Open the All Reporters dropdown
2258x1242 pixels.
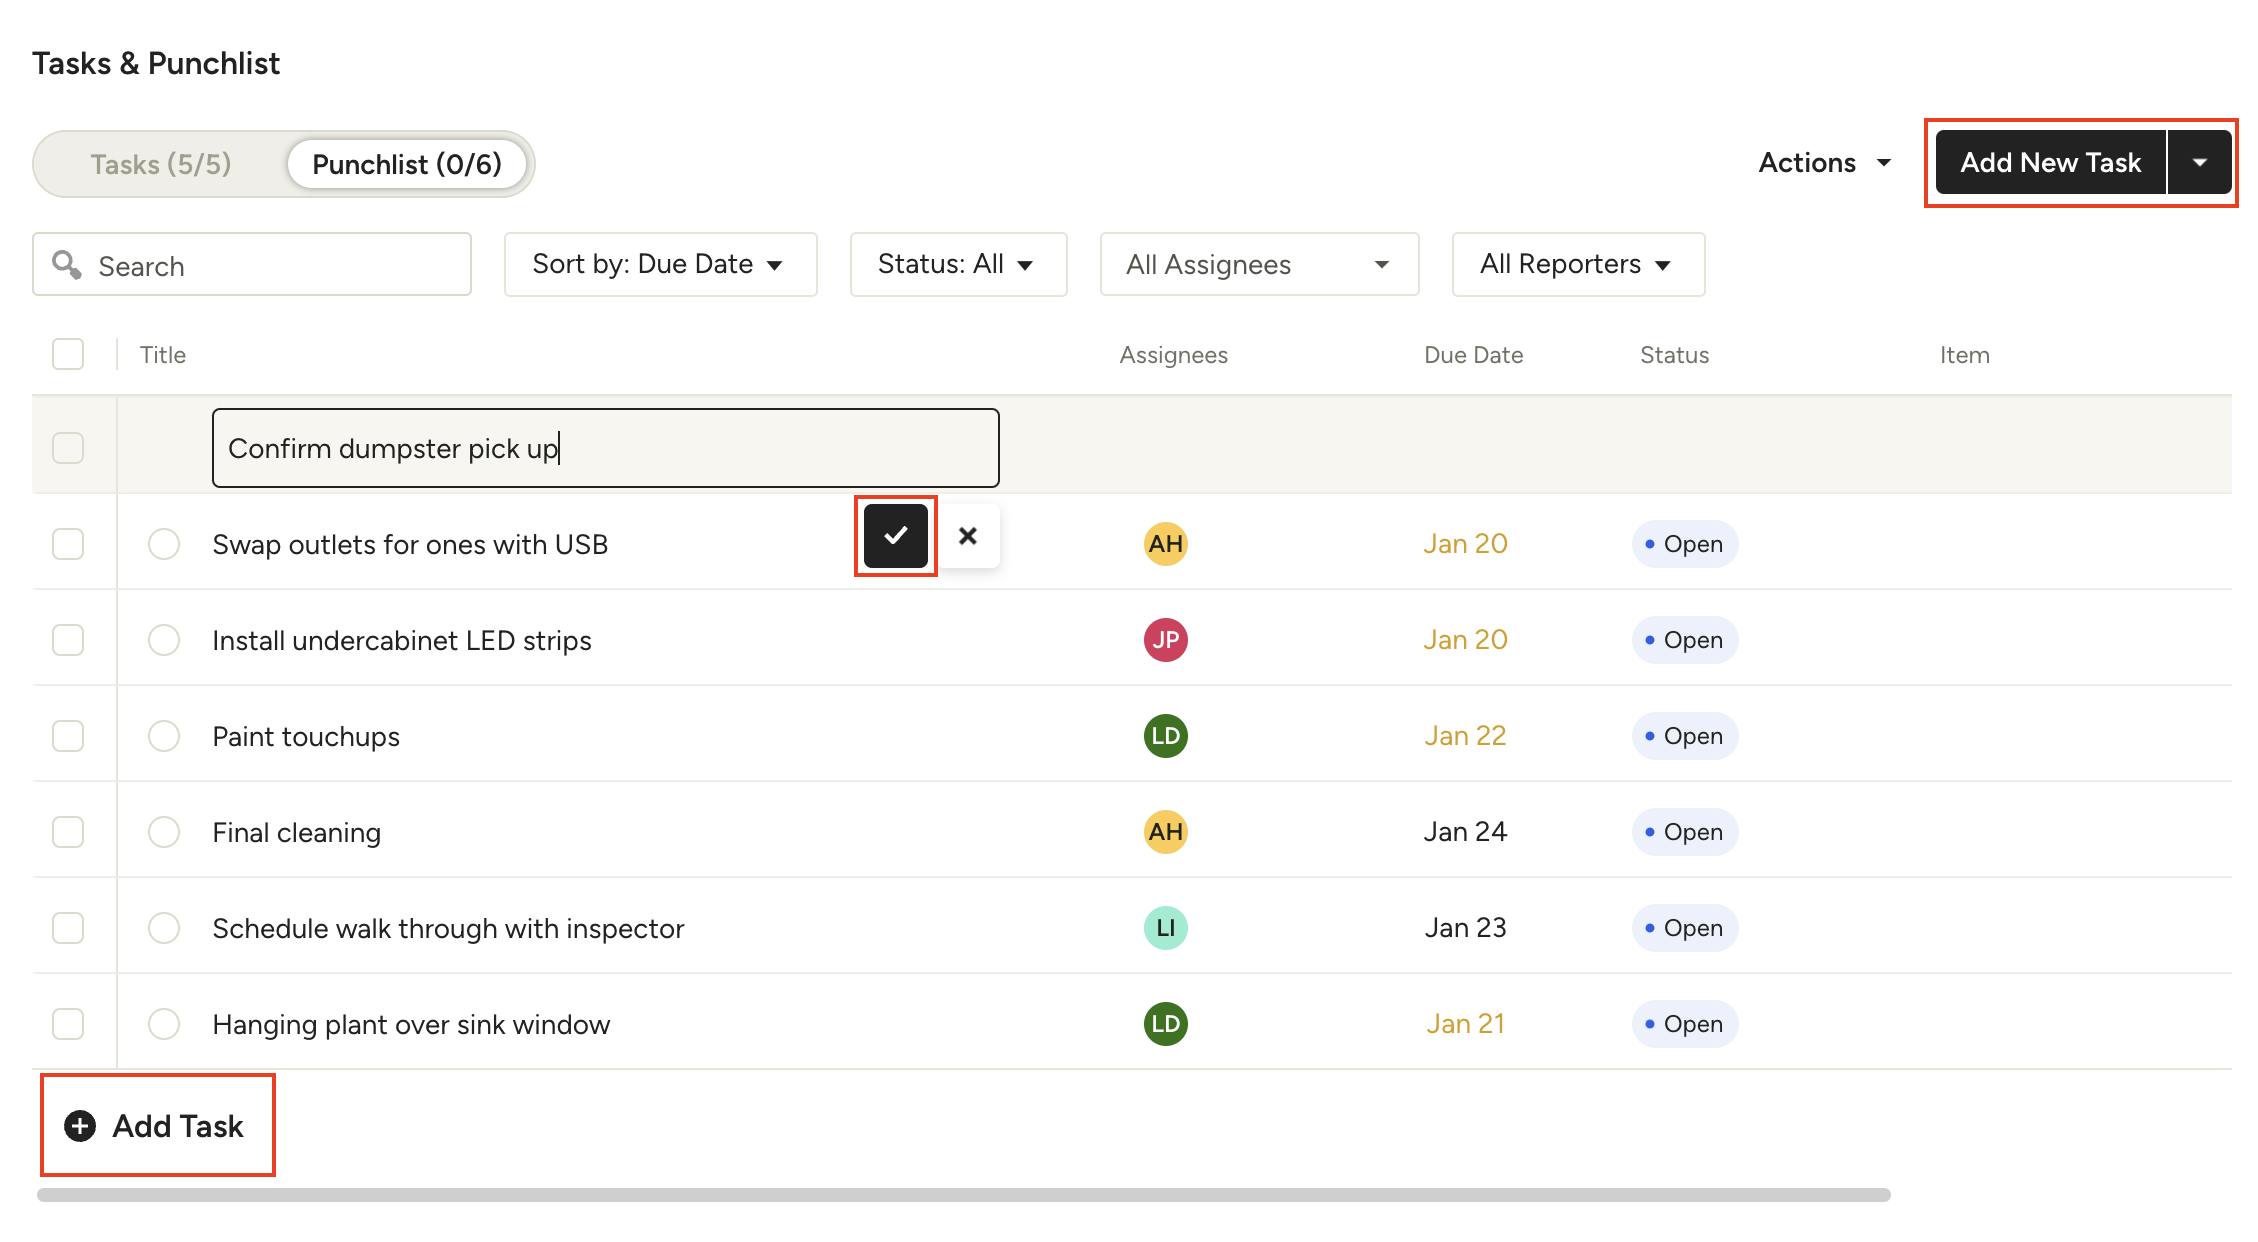pos(1578,264)
